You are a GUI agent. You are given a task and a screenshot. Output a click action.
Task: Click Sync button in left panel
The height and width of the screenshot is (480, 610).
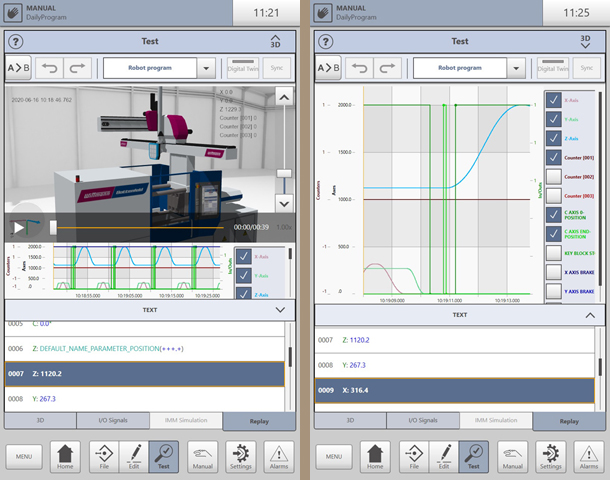coord(277,68)
